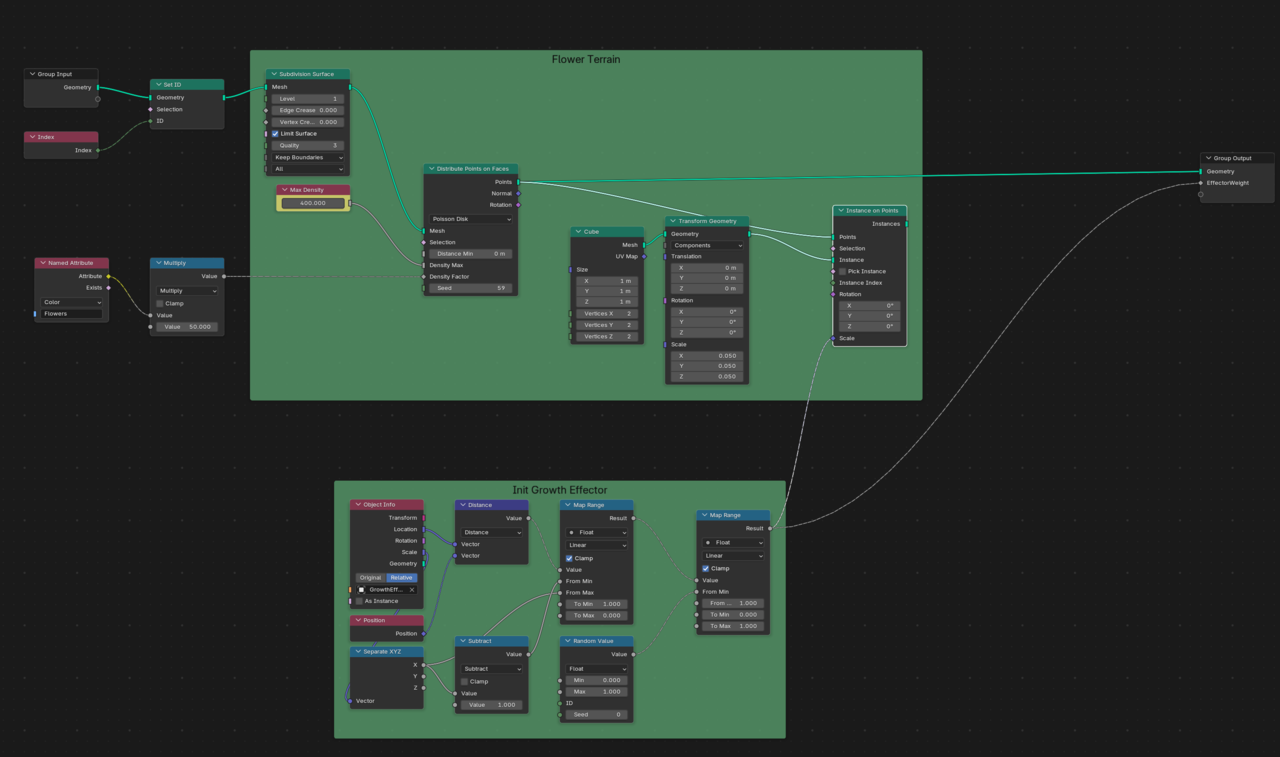Viewport: 1280px width, 757px height.
Task: Collapse the Group Output node
Action: point(1208,158)
